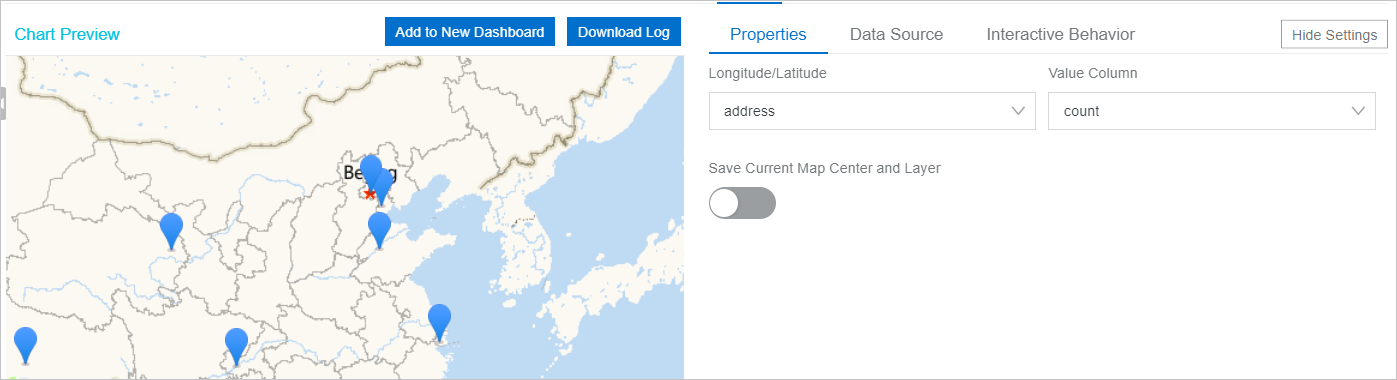Click the pin at the map's bottom-left corner
The image size is (1397, 380).
click(x=25, y=345)
